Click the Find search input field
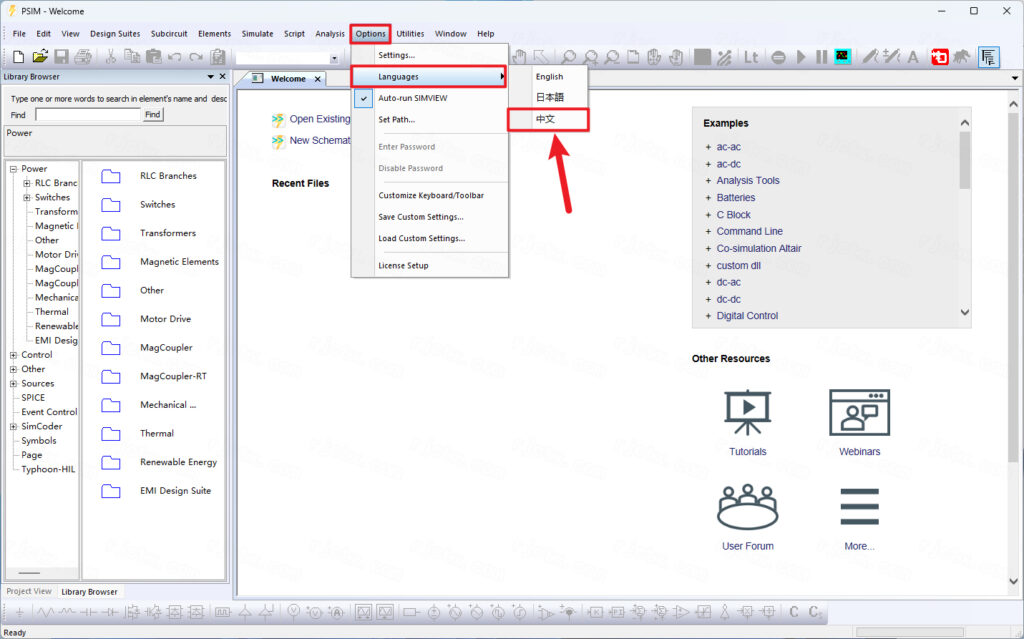The width and height of the screenshot is (1024, 639). tap(87, 115)
